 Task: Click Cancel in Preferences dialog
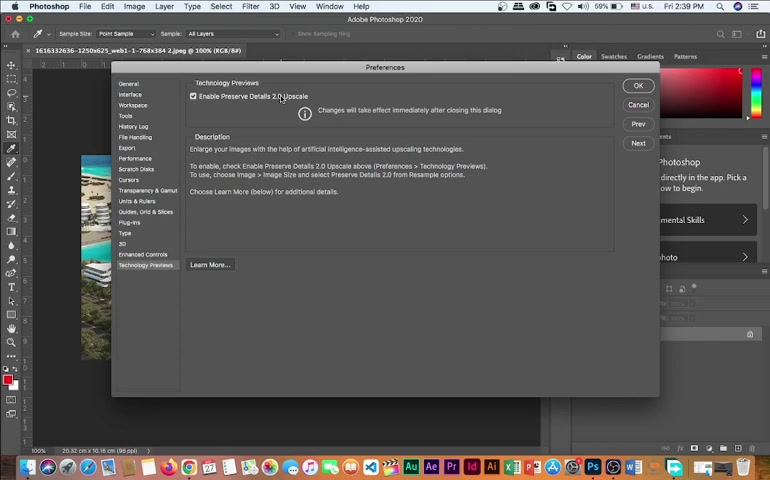coord(638,105)
